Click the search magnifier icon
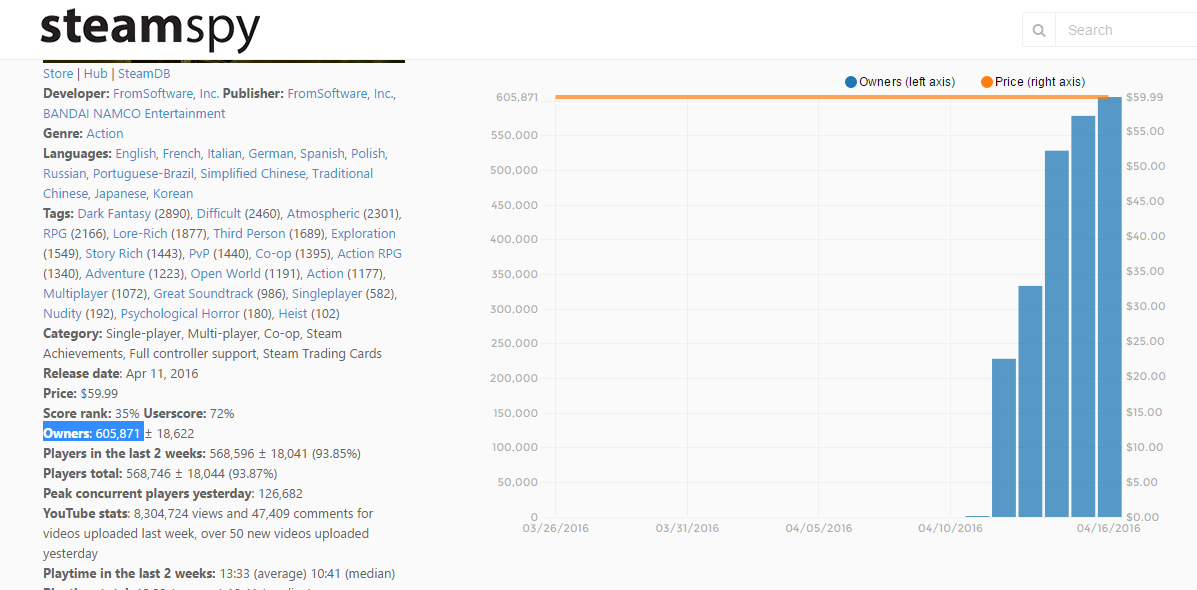 coord(1038,31)
